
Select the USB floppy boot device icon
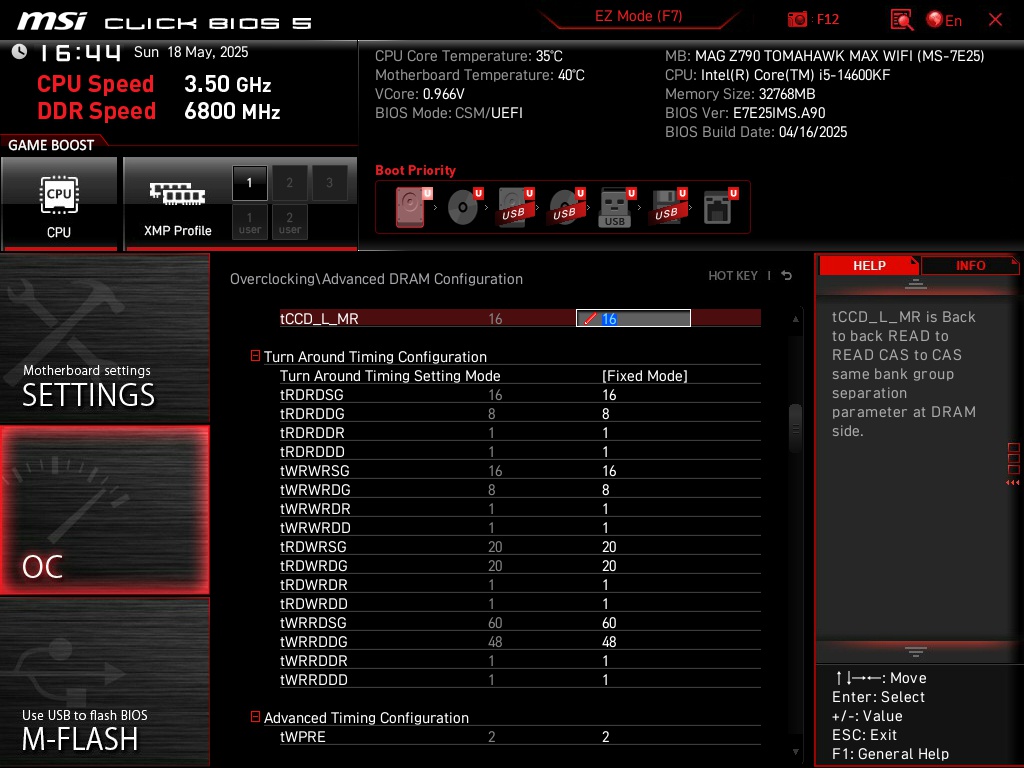coord(667,207)
